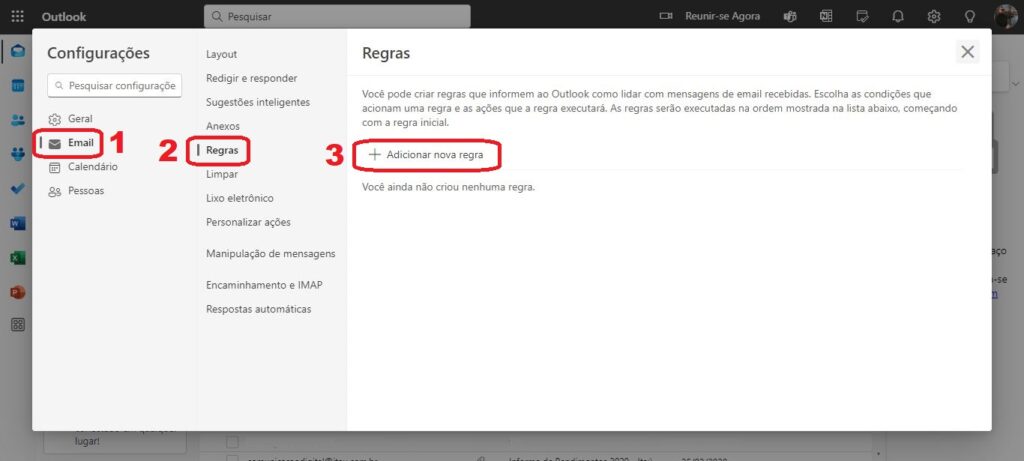The width and height of the screenshot is (1024, 461).
Task: Select the Calendário settings category
Action: (x=92, y=167)
